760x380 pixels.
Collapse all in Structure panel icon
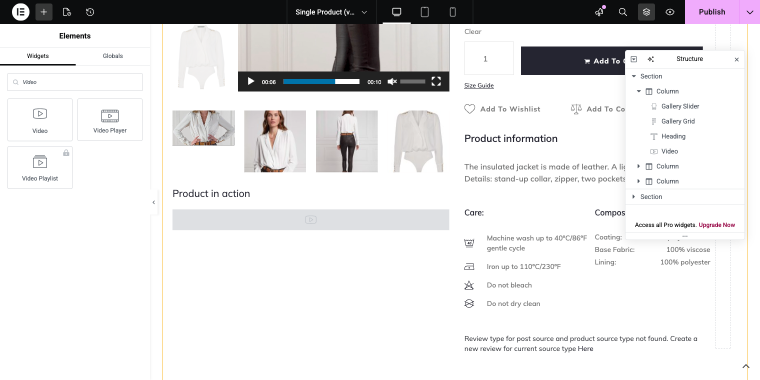[633, 59]
